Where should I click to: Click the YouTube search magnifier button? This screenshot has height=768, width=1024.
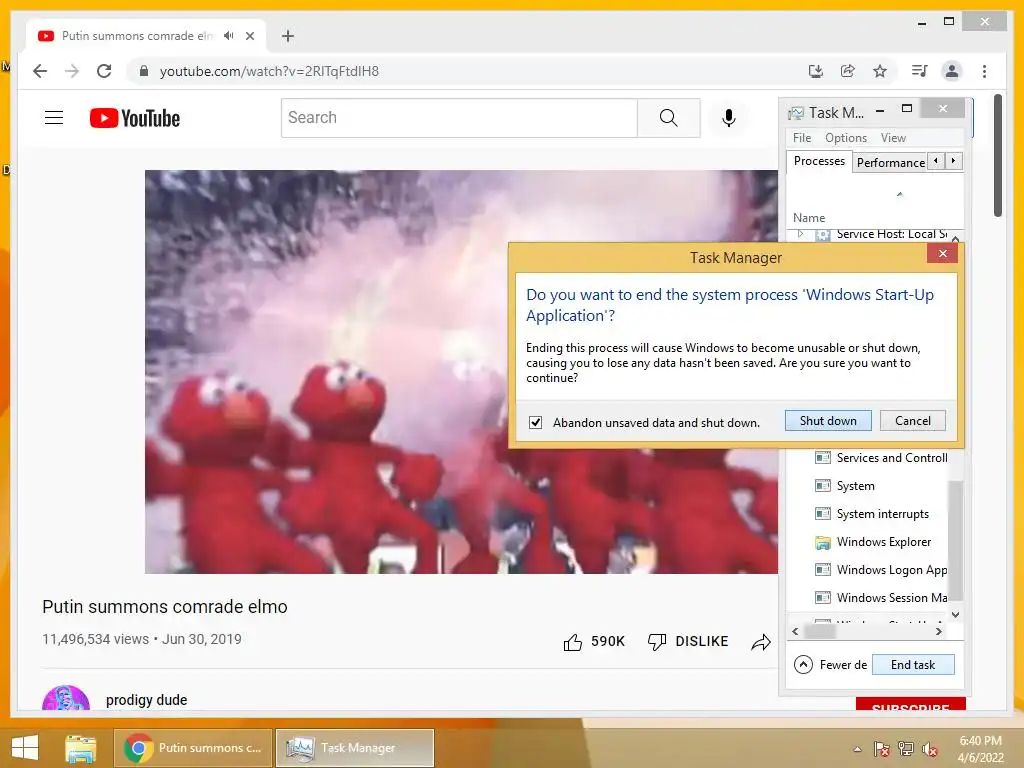(668, 118)
